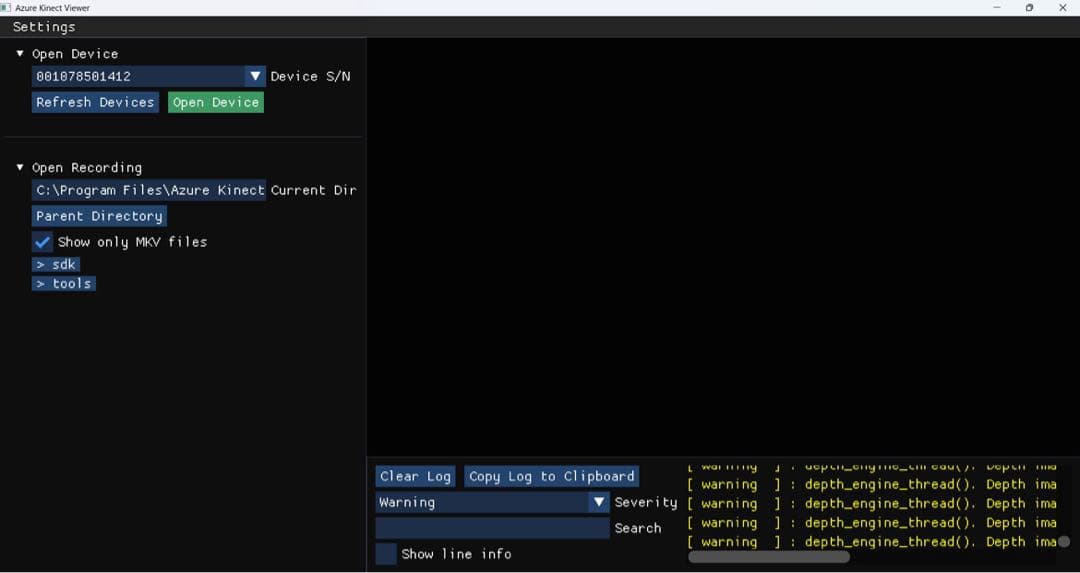Viewport: 1080px width, 573px height.
Task: Collapse the Open Recording section triangle
Action: [20, 168]
